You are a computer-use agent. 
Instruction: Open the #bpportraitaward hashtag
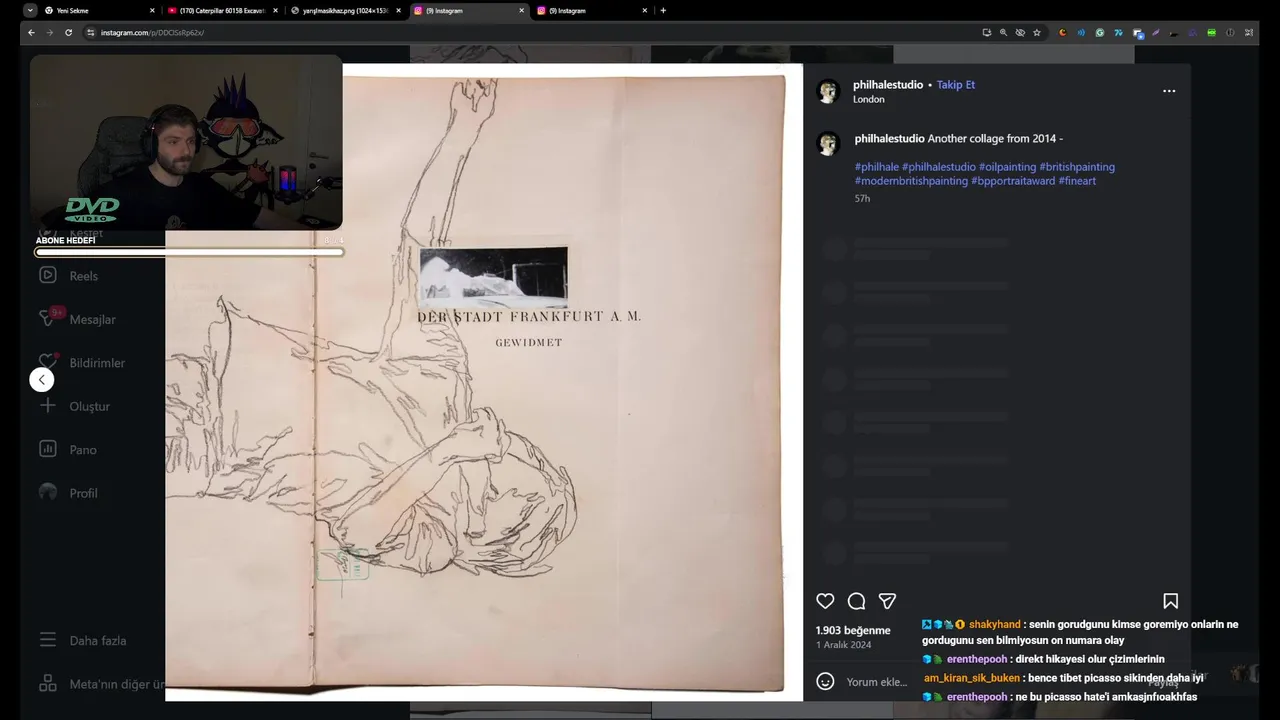pyautogui.click(x=1013, y=181)
